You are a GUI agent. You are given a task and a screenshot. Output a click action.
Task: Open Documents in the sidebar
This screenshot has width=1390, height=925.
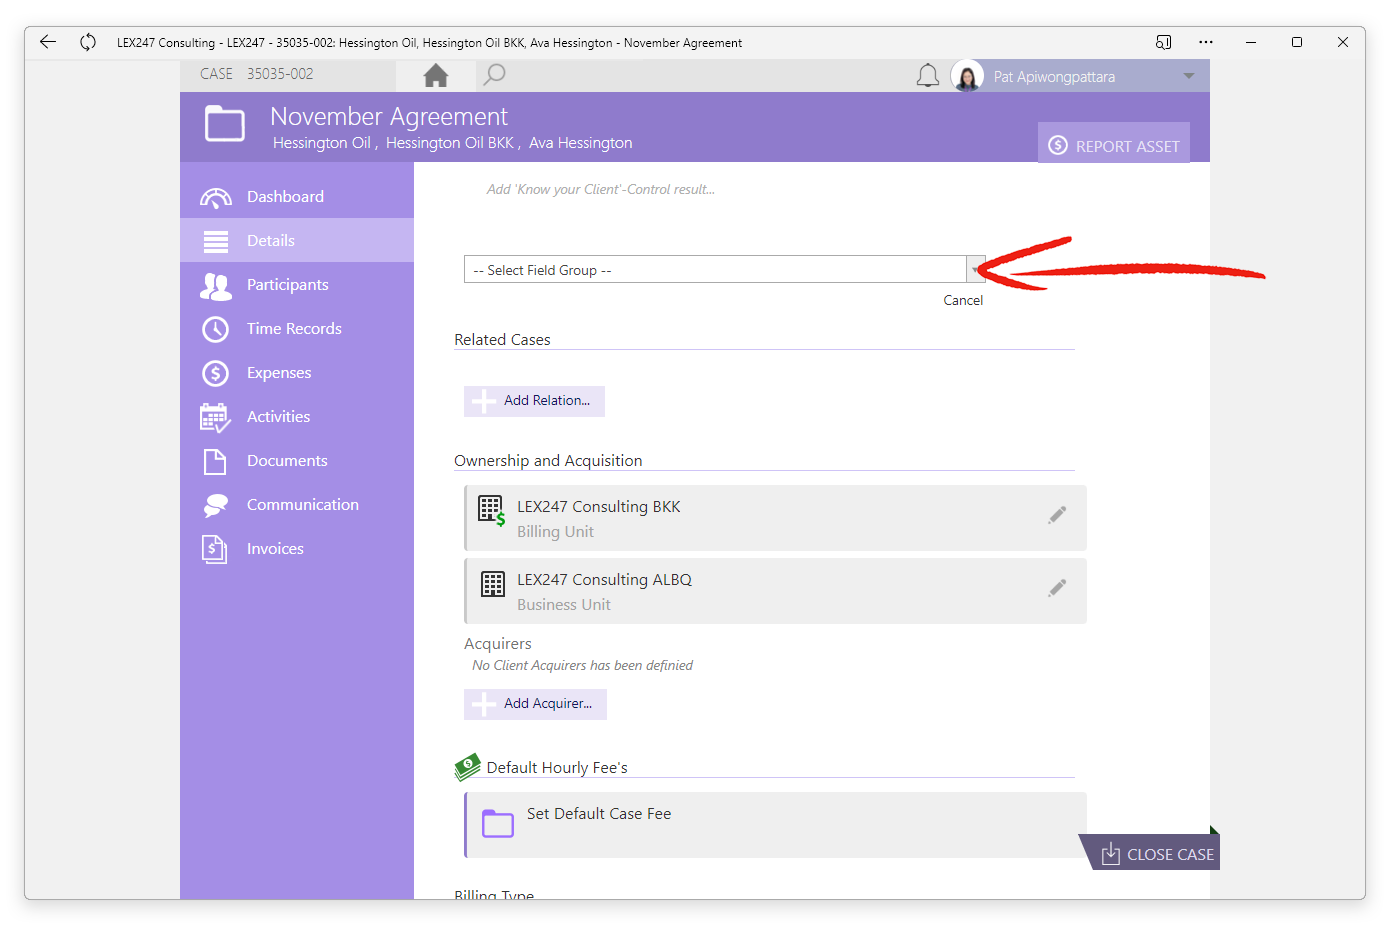coord(297,461)
